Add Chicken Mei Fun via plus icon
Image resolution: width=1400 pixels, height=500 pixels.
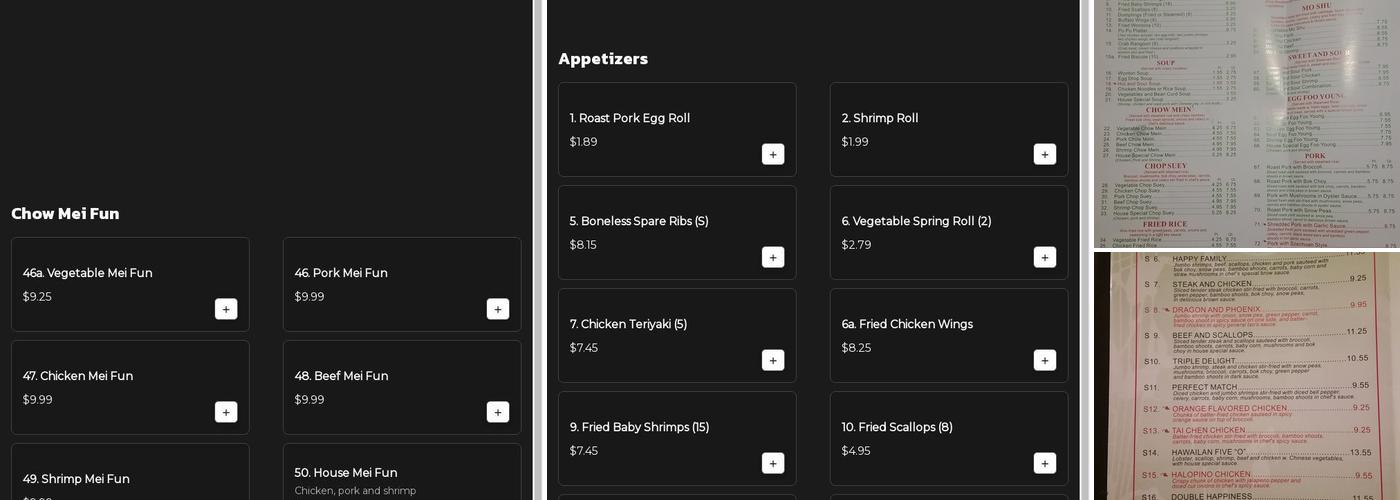pyautogui.click(x=226, y=412)
